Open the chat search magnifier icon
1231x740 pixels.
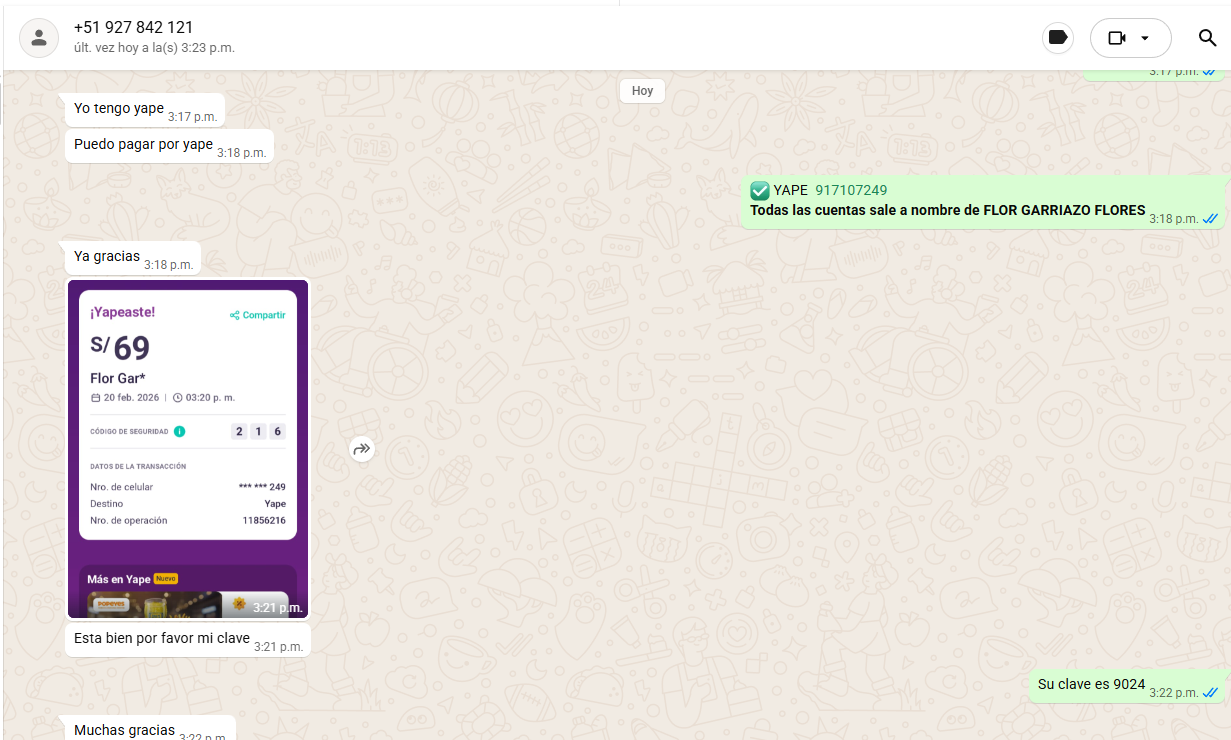(x=1207, y=38)
